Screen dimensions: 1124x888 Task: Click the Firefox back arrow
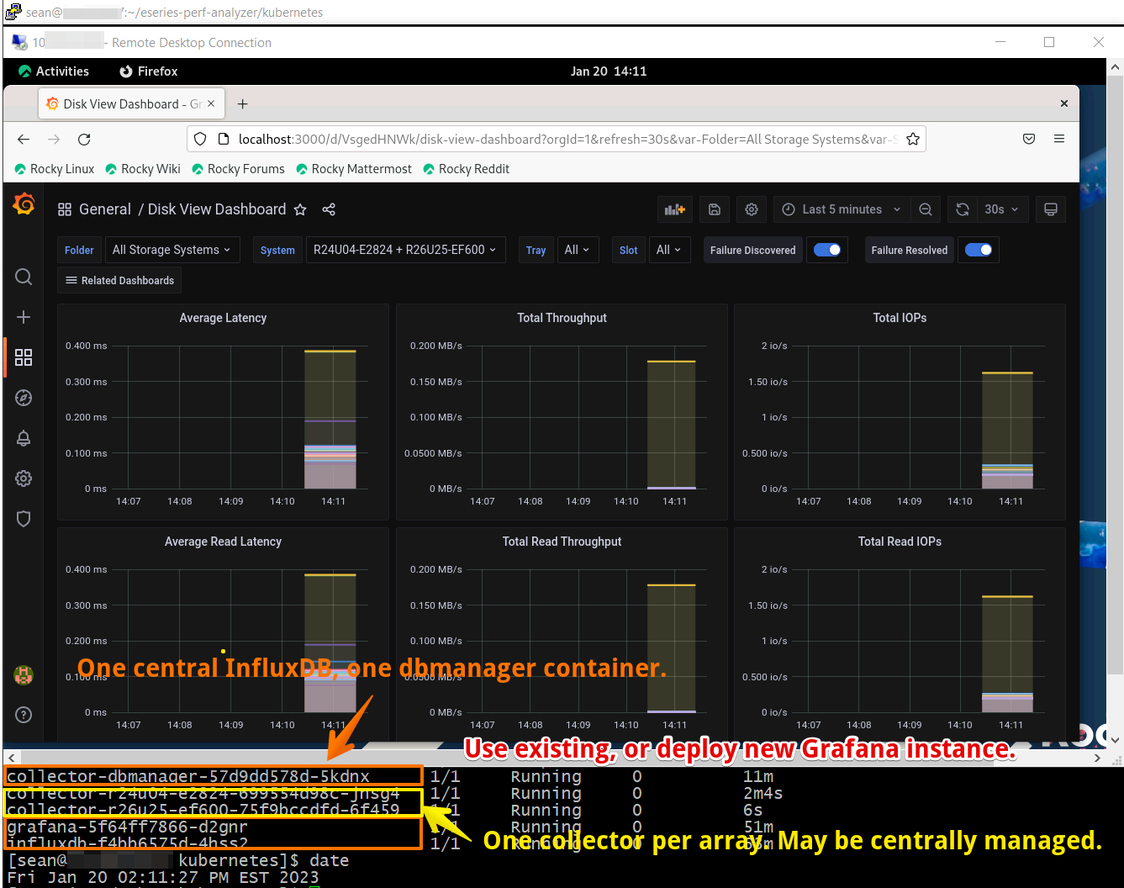pos(24,139)
